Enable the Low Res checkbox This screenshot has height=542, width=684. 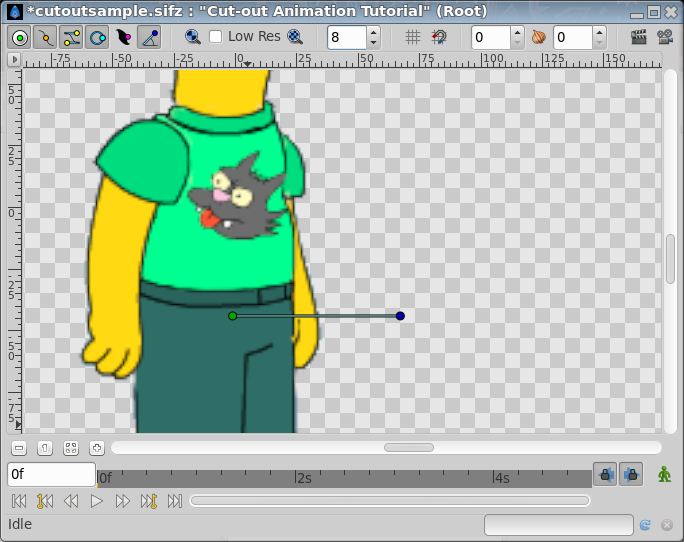tap(215, 37)
